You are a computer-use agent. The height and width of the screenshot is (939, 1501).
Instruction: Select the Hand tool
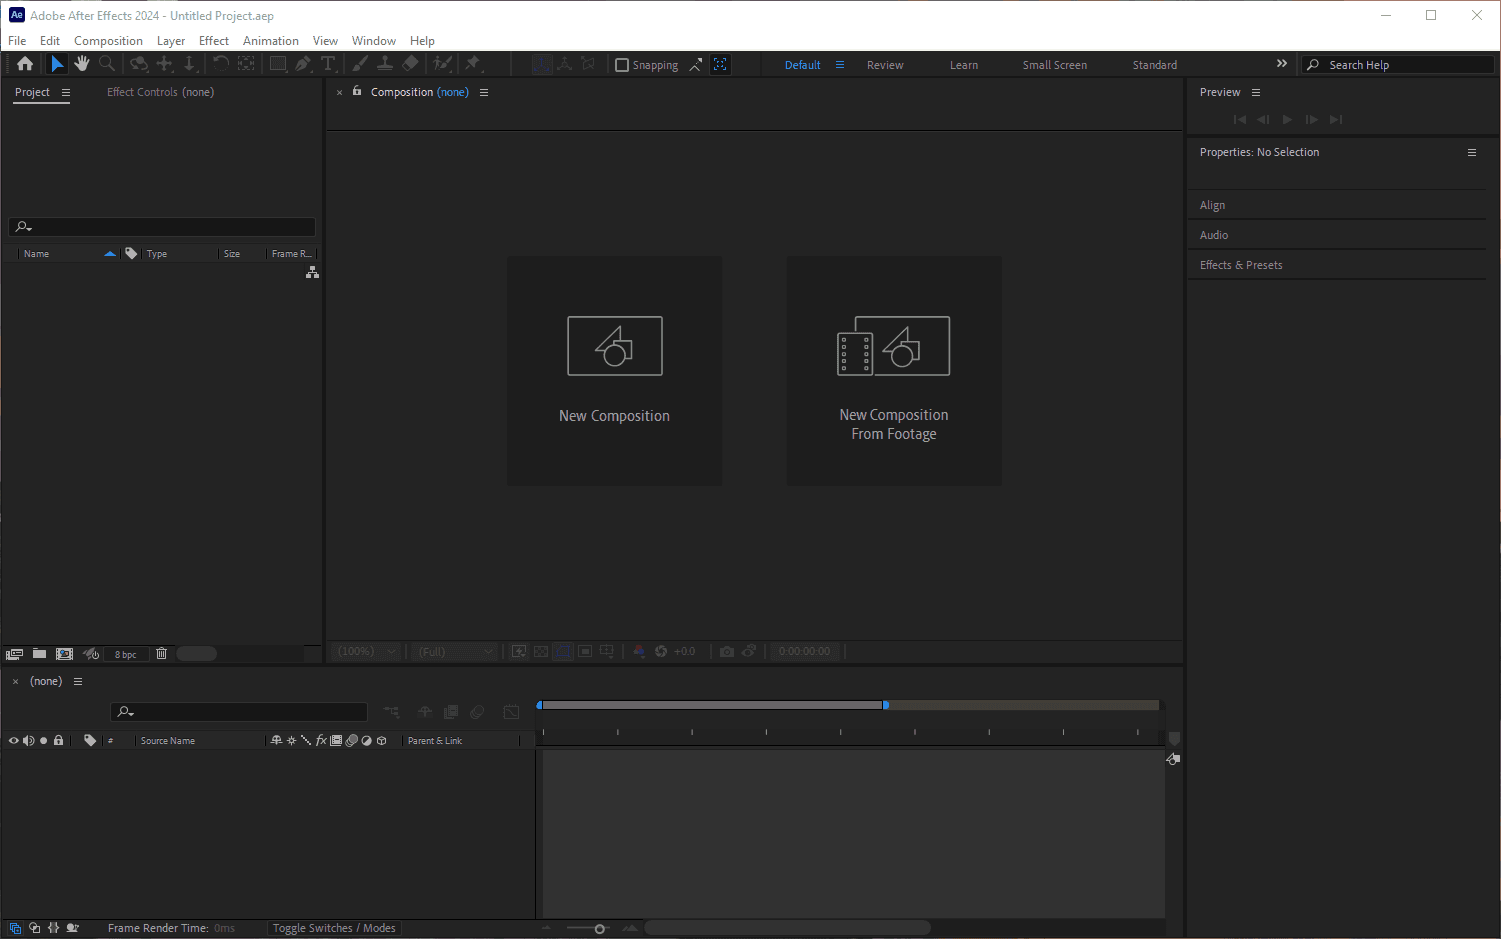[x=82, y=64]
